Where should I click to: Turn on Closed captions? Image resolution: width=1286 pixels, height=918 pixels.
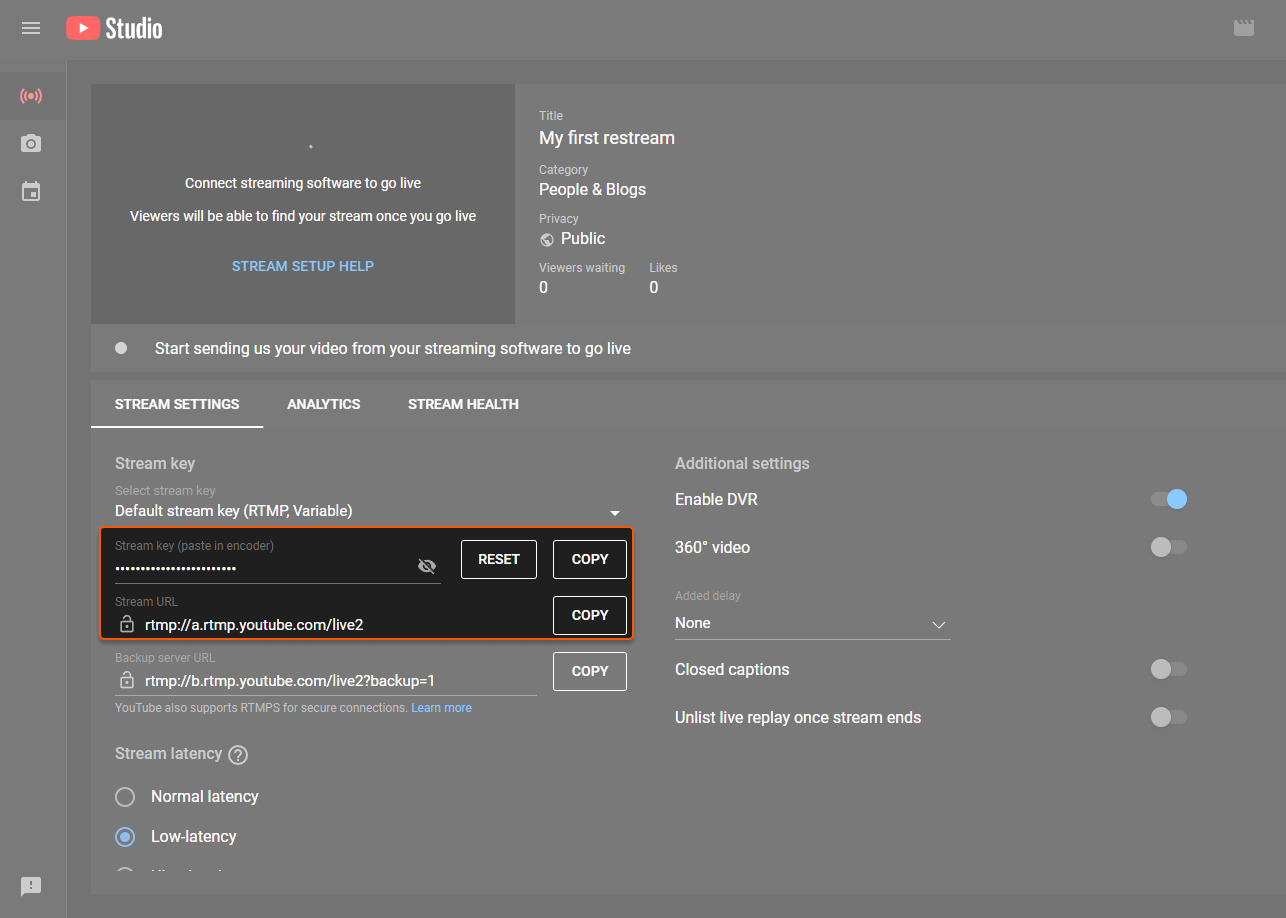(x=1168, y=669)
